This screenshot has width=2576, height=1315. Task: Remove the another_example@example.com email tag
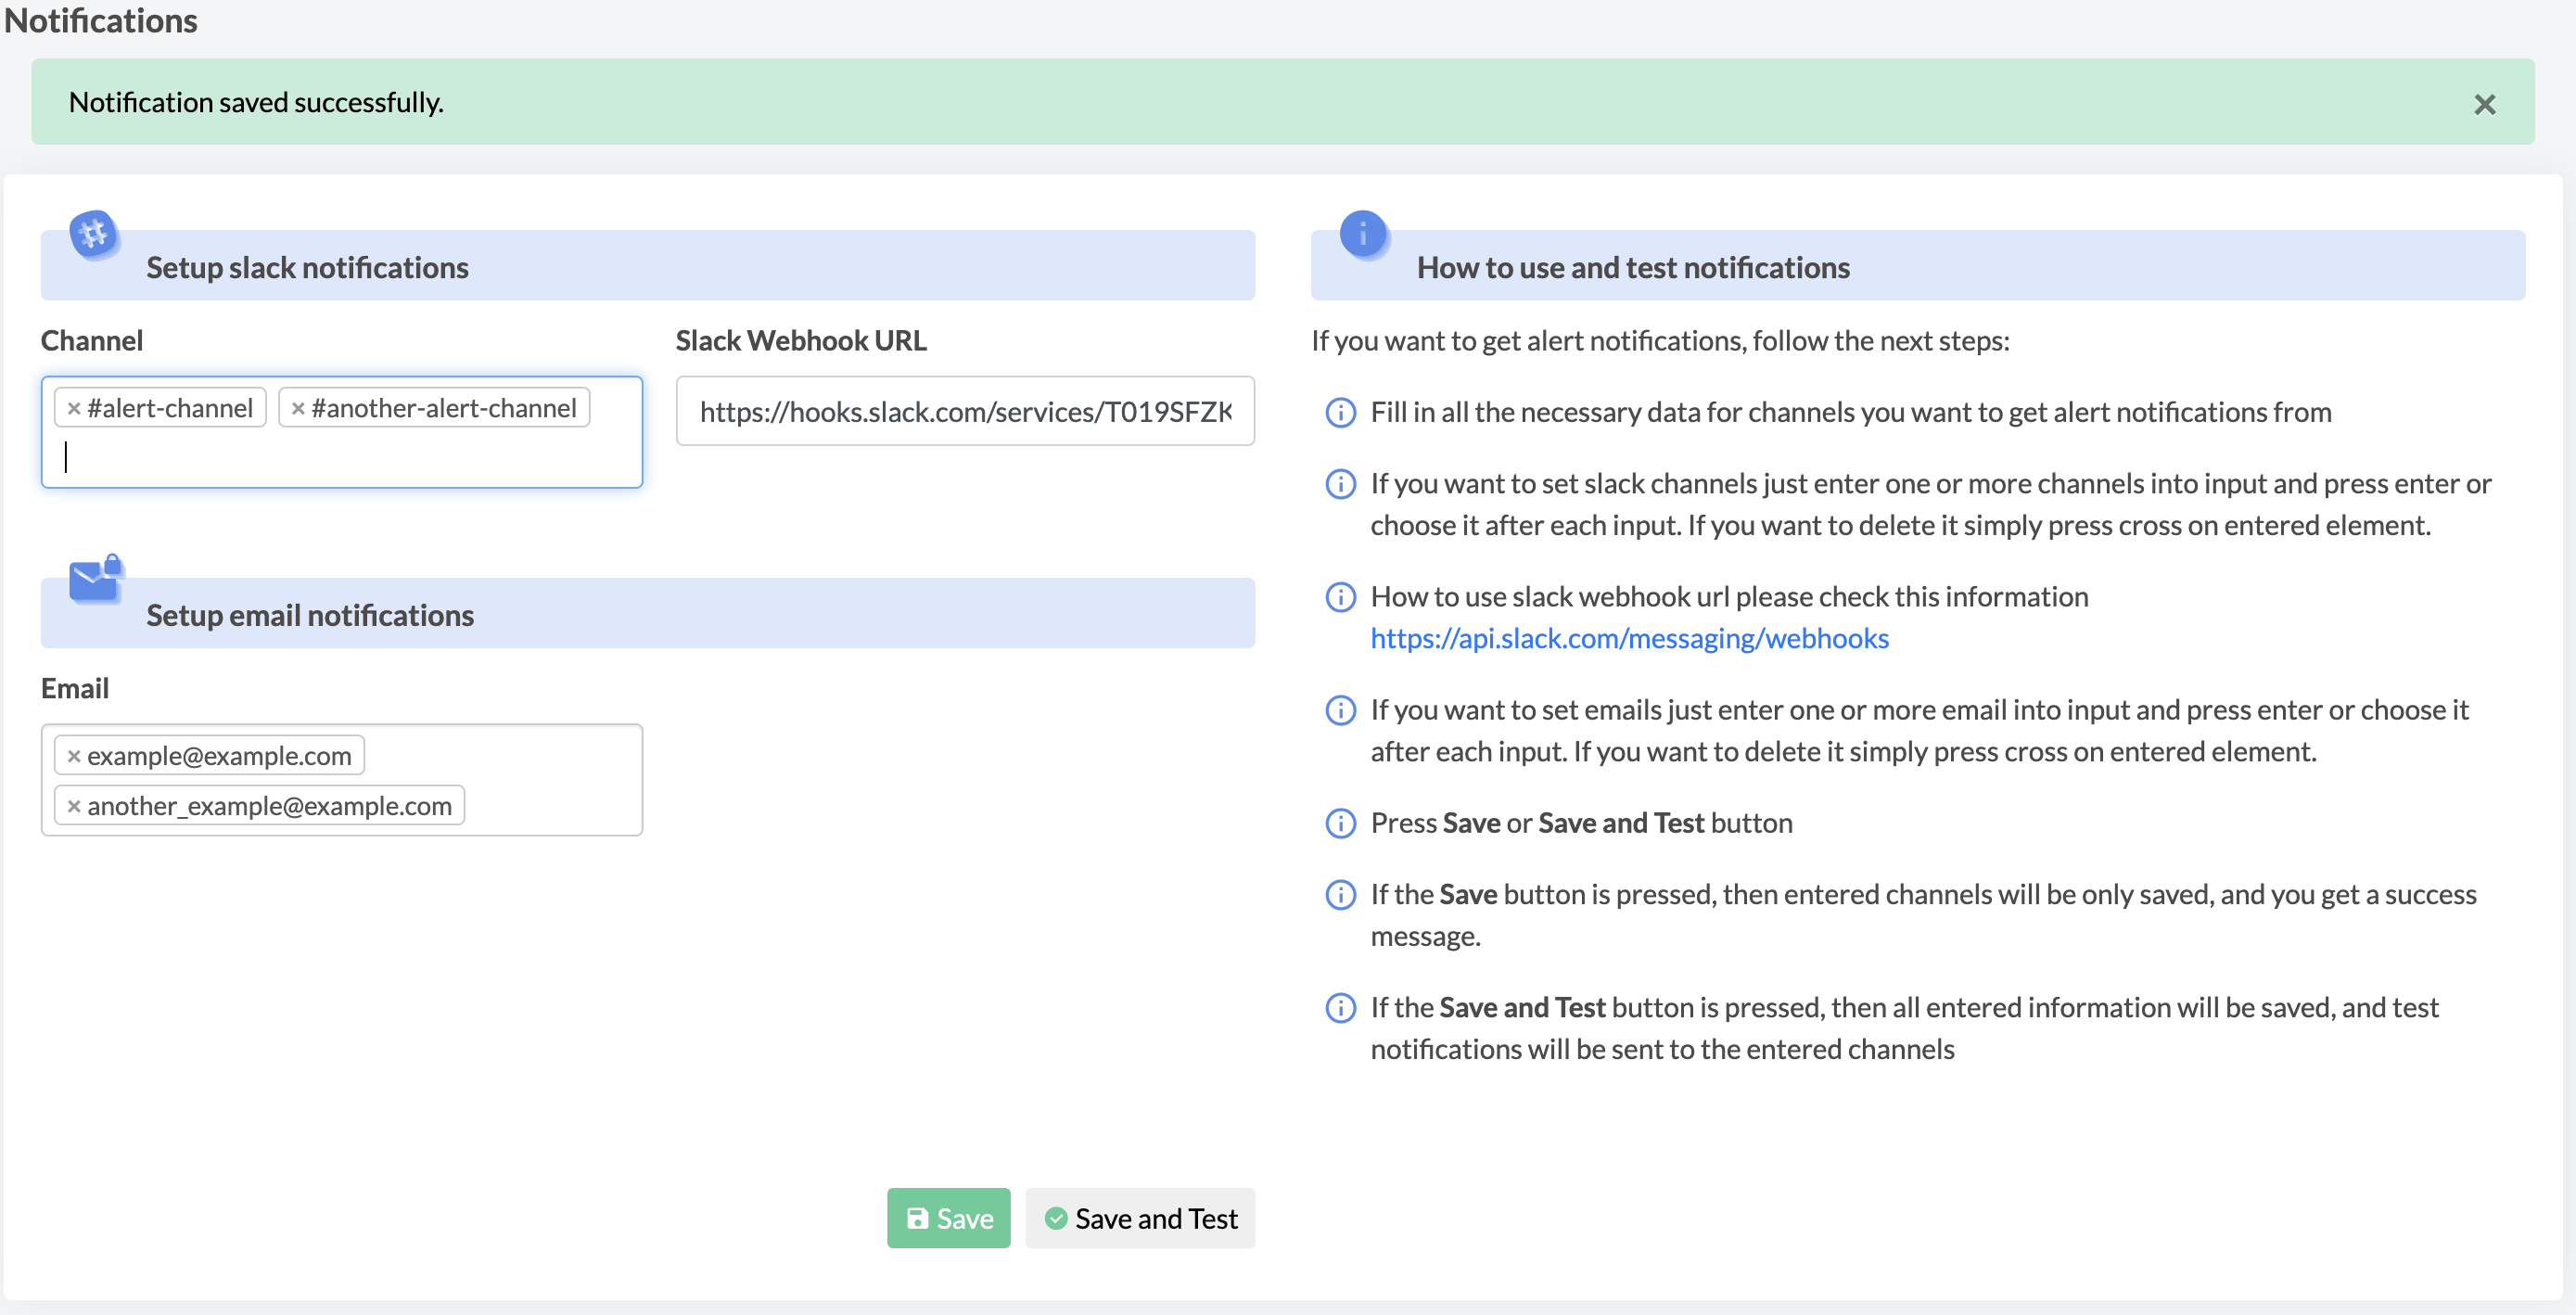pos(74,806)
